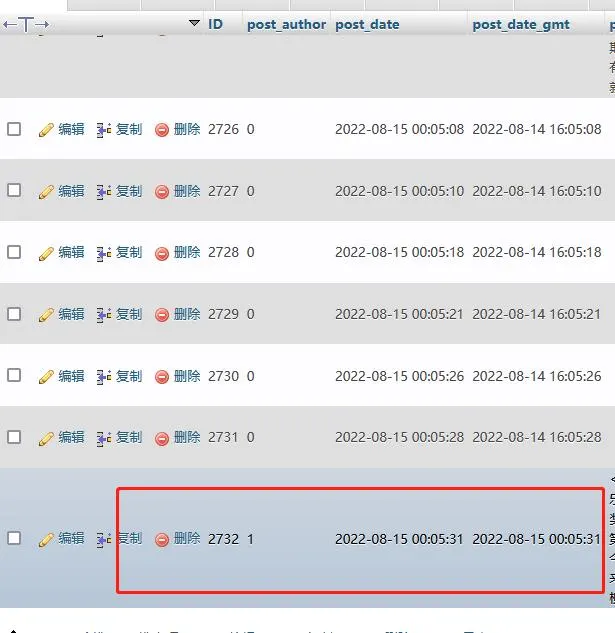The height and width of the screenshot is (633, 615).
Task: Click post_date 2022-08-15 00:05:10
Action: (x=399, y=191)
